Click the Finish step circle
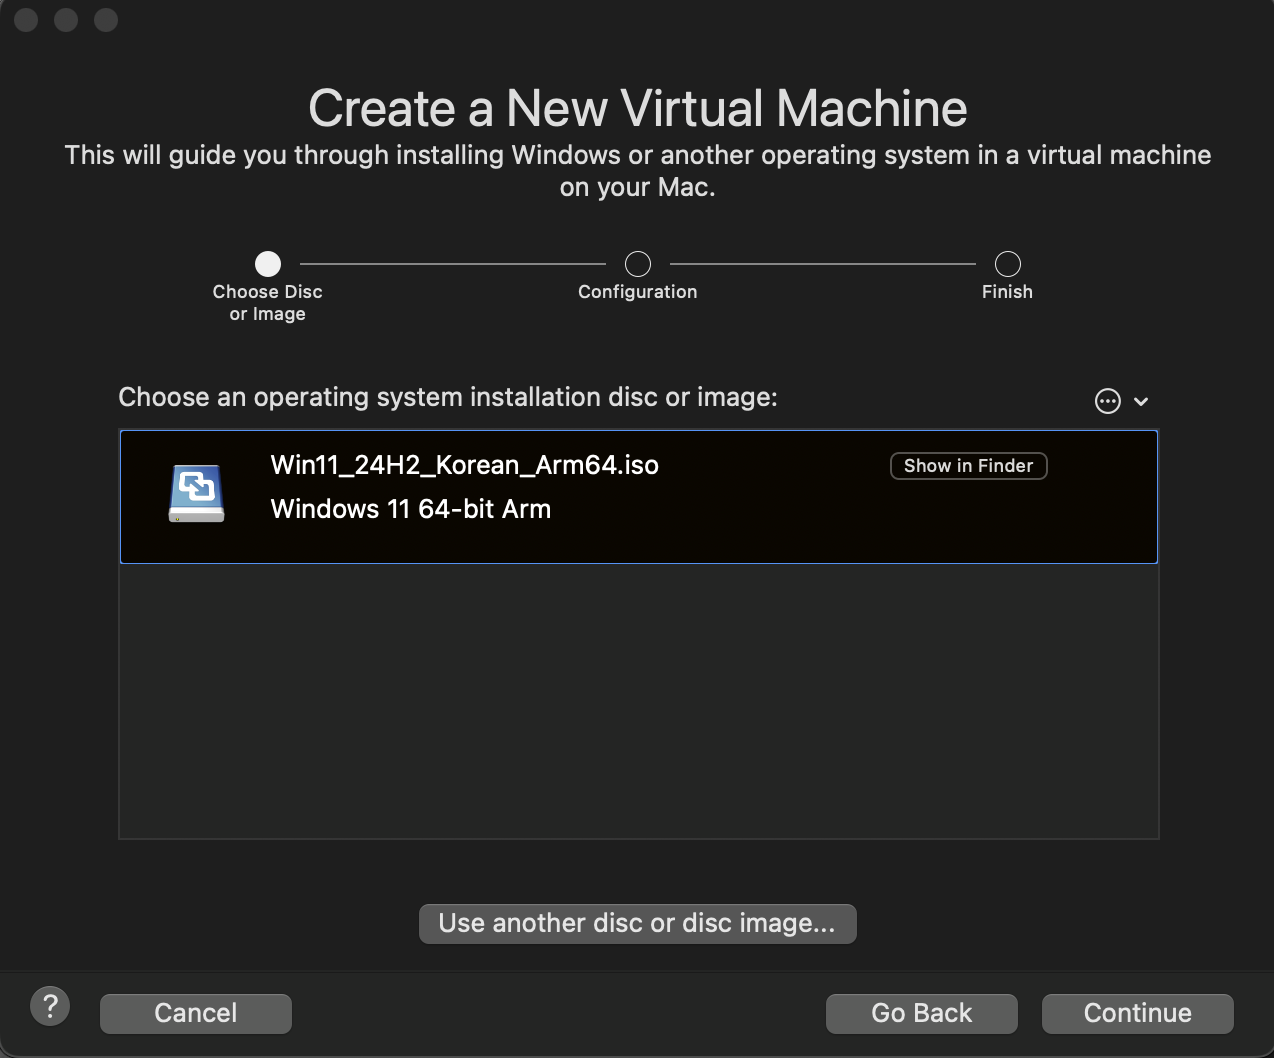Screen dimensions: 1274x1058 [x=1008, y=264]
